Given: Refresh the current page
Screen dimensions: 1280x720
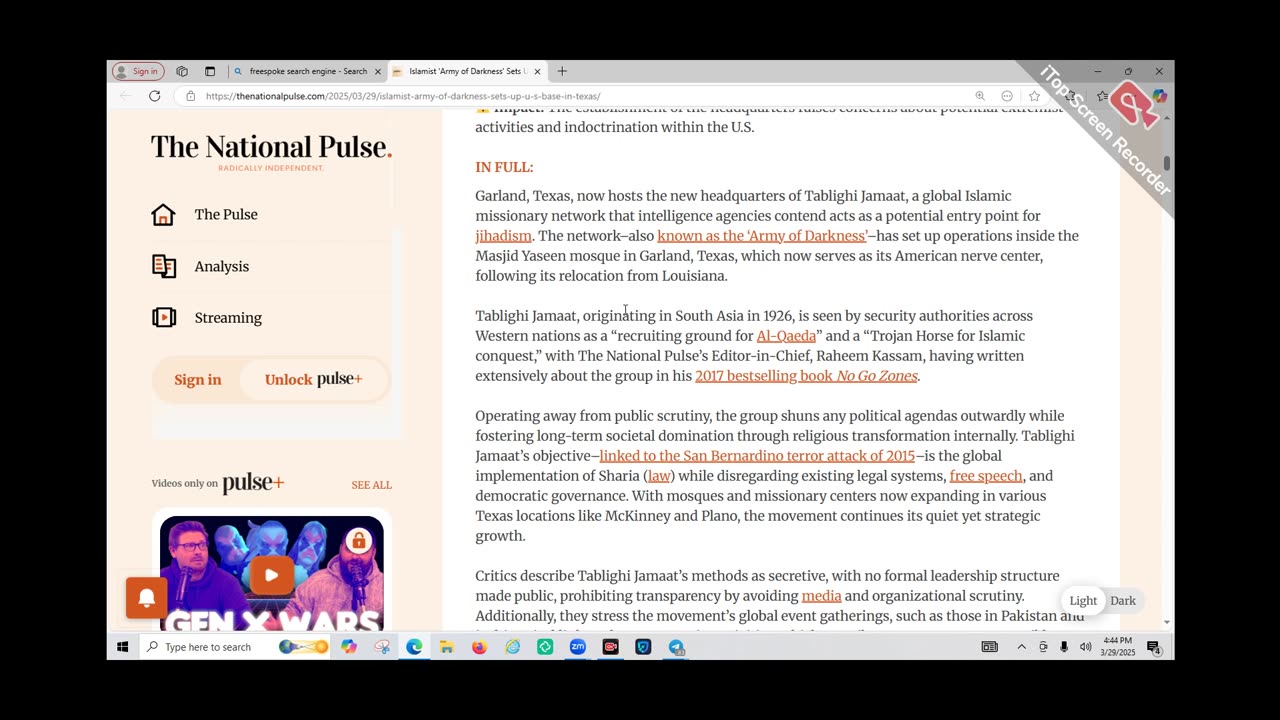Looking at the screenshot, I should tap(155, 96).
